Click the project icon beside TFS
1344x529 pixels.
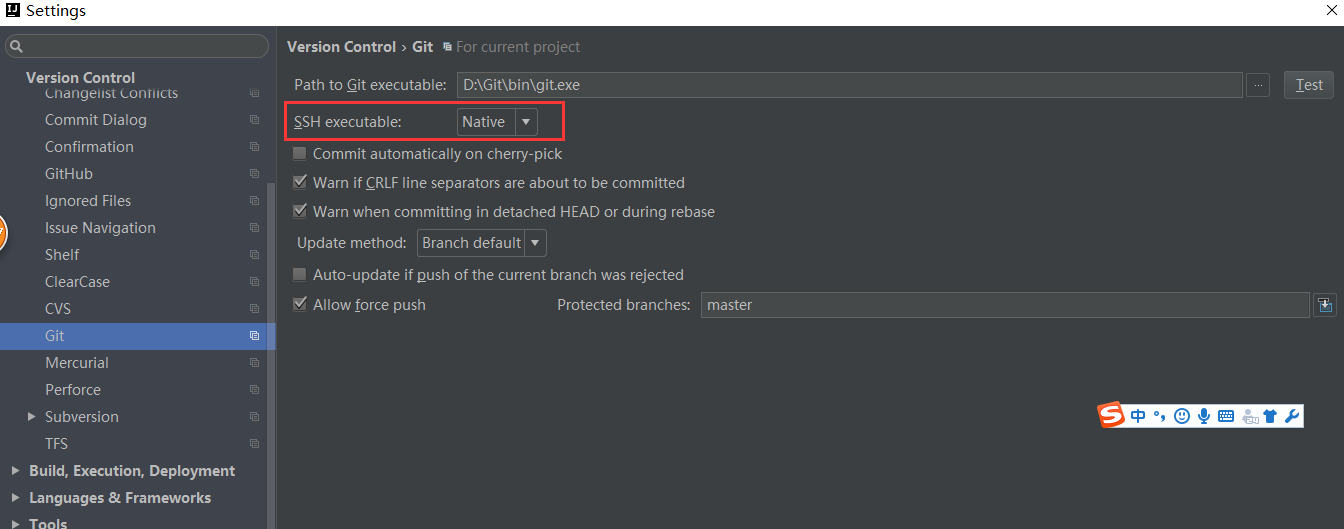(x=254, y=444)
